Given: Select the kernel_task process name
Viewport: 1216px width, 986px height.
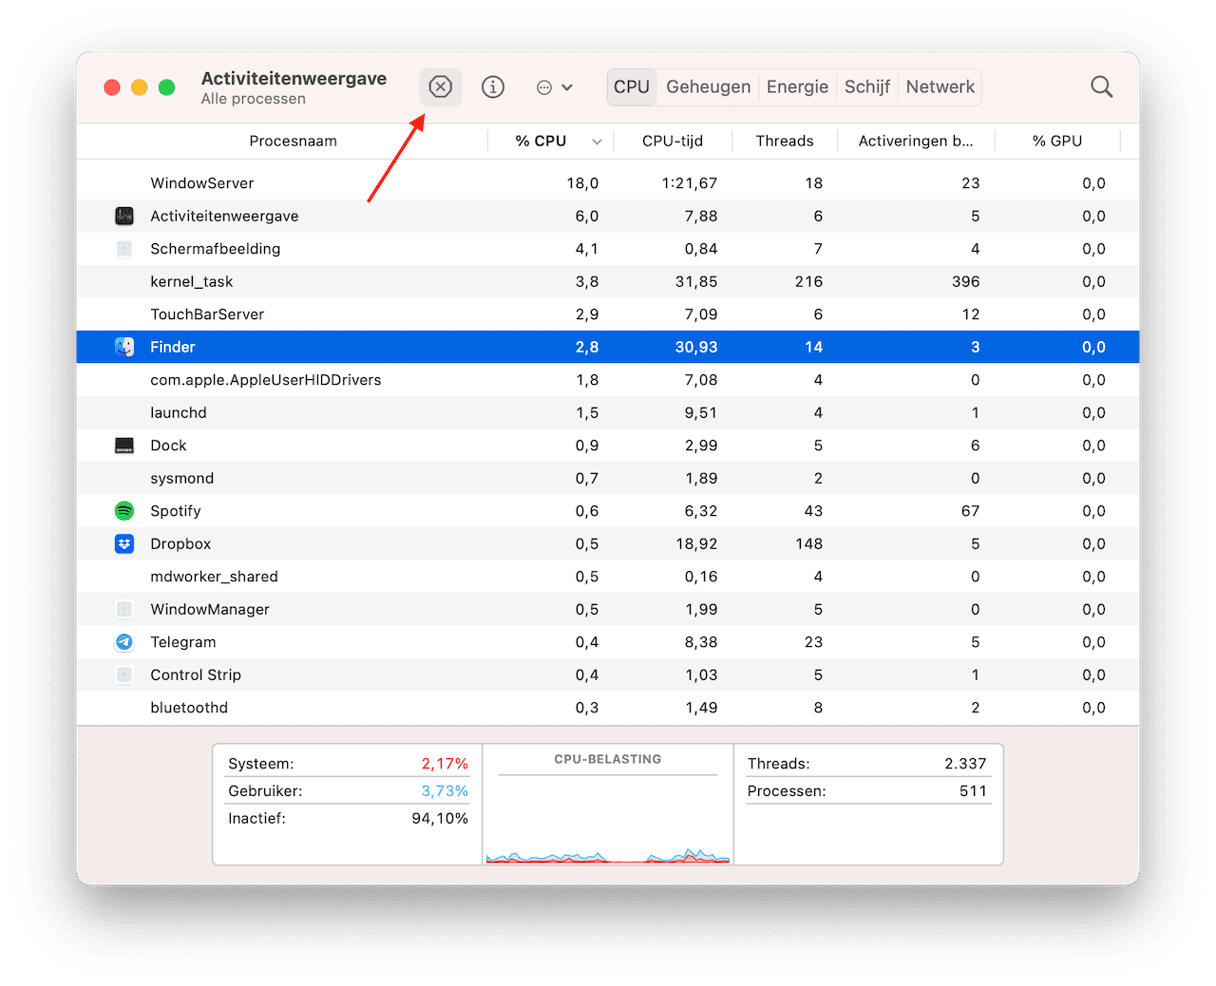Looking at the screenshot, I should pos(192,282).
